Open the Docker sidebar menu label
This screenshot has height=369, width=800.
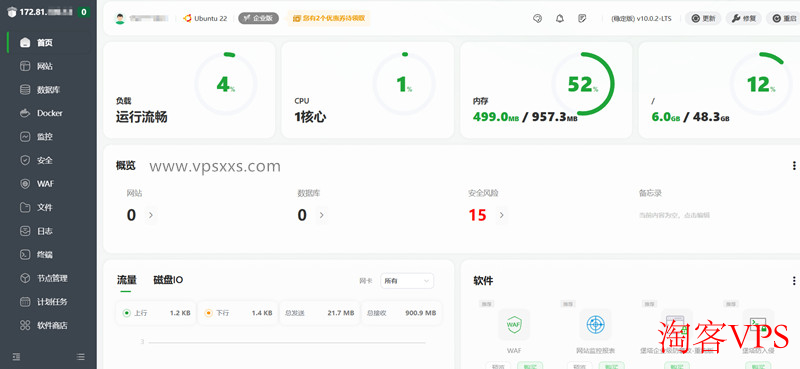[49, 113]
